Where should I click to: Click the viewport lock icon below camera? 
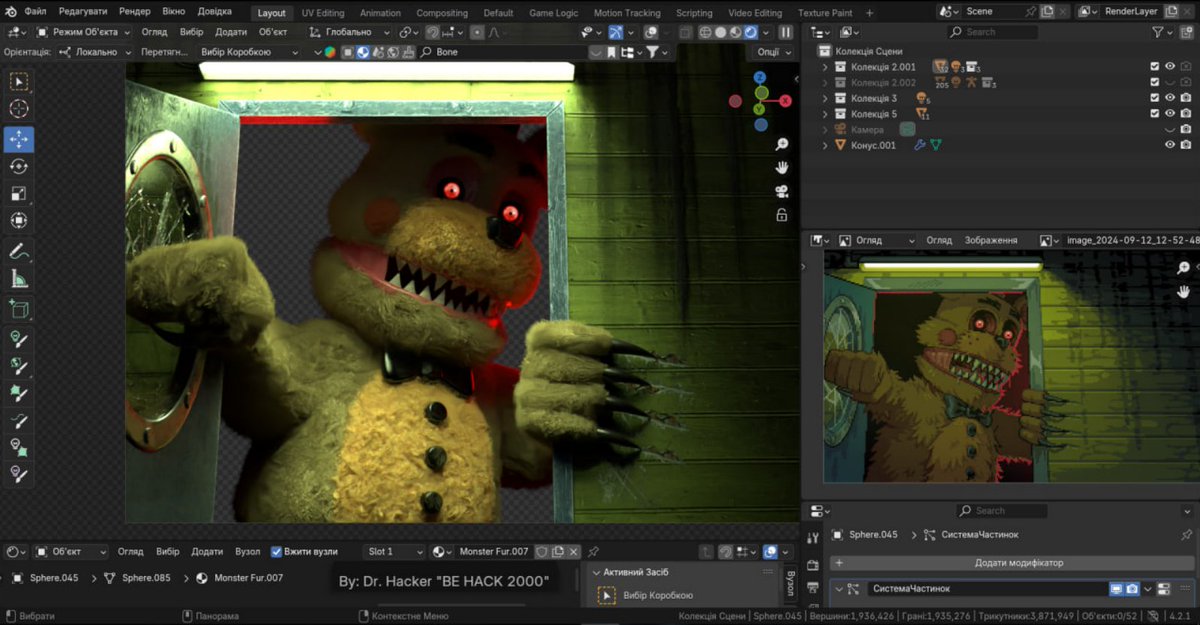tap(782, 214)
